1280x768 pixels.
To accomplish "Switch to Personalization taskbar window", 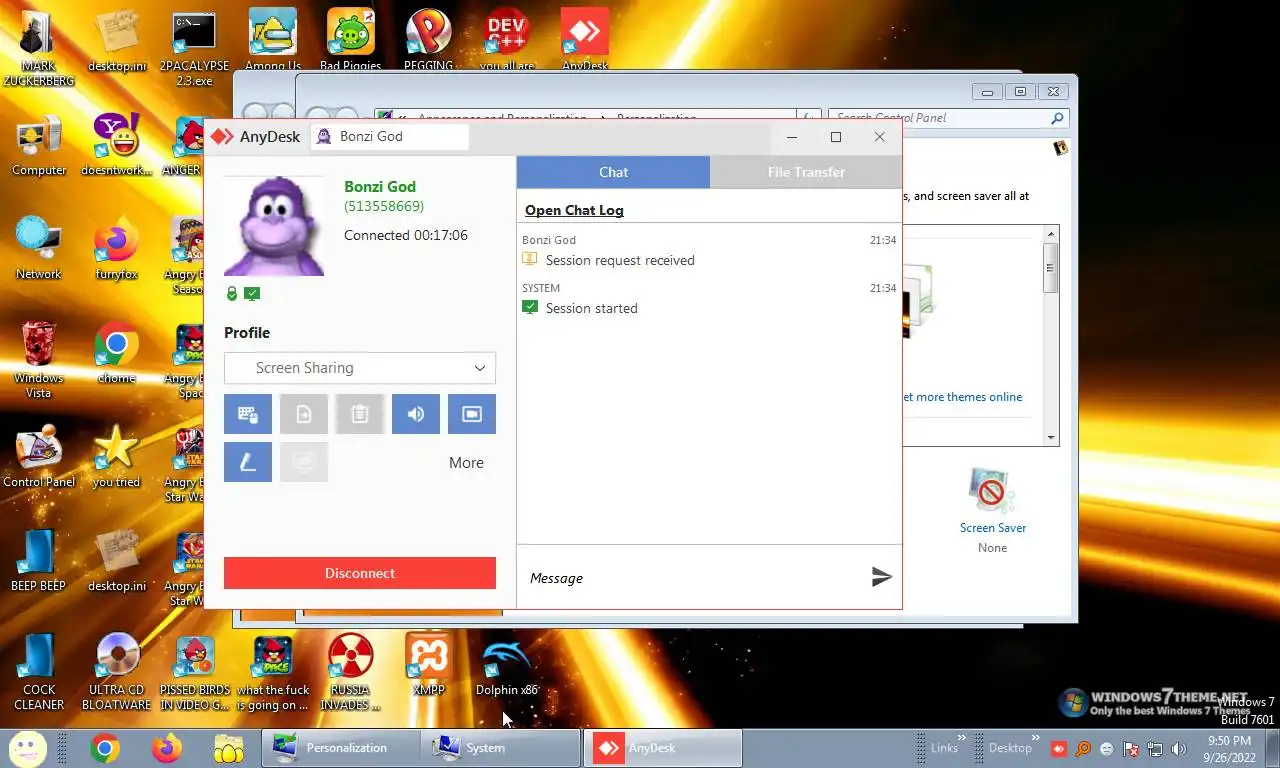I will [341, 748].
